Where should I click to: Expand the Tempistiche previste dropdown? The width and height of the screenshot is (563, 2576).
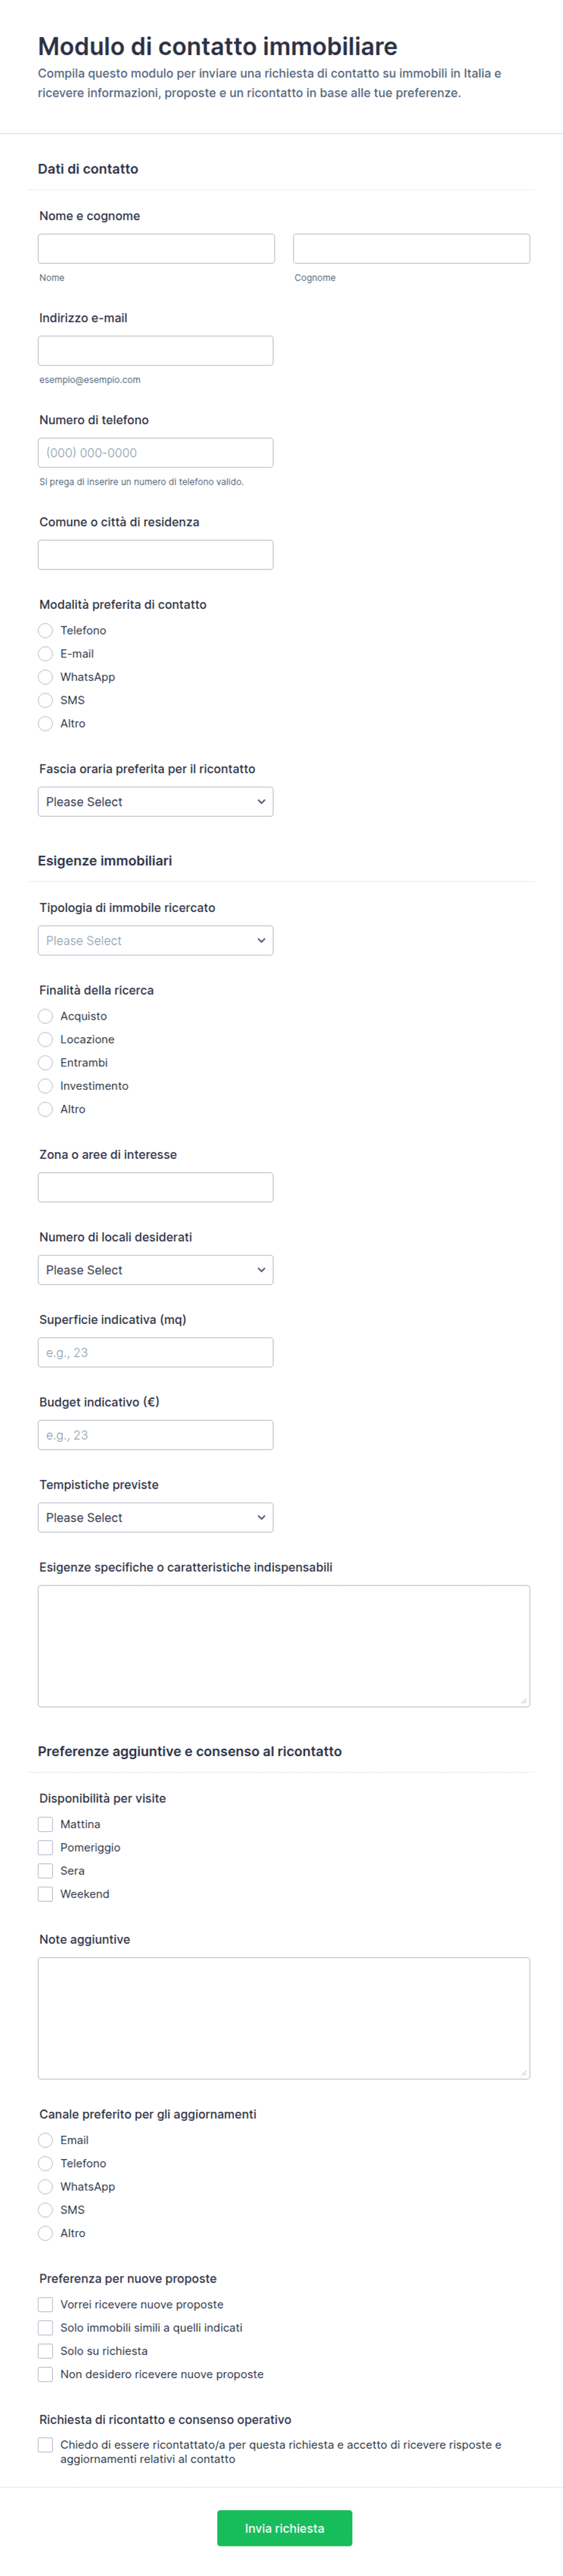coord(155,1518)
